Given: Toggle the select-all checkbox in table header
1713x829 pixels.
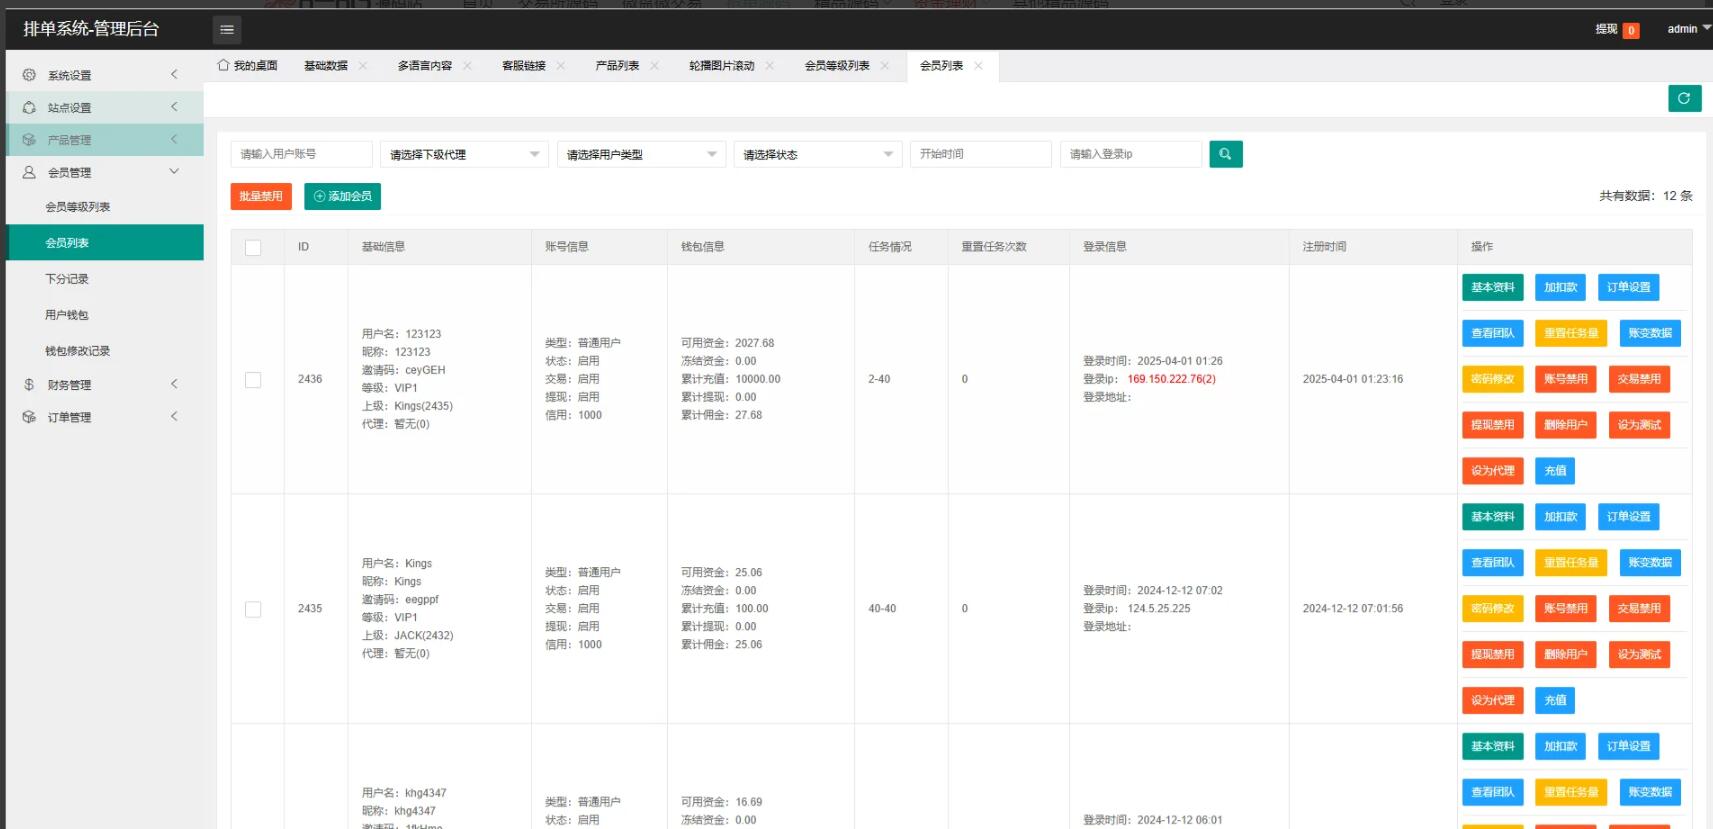Looking at the screenshot, I should tap(253, 247).
